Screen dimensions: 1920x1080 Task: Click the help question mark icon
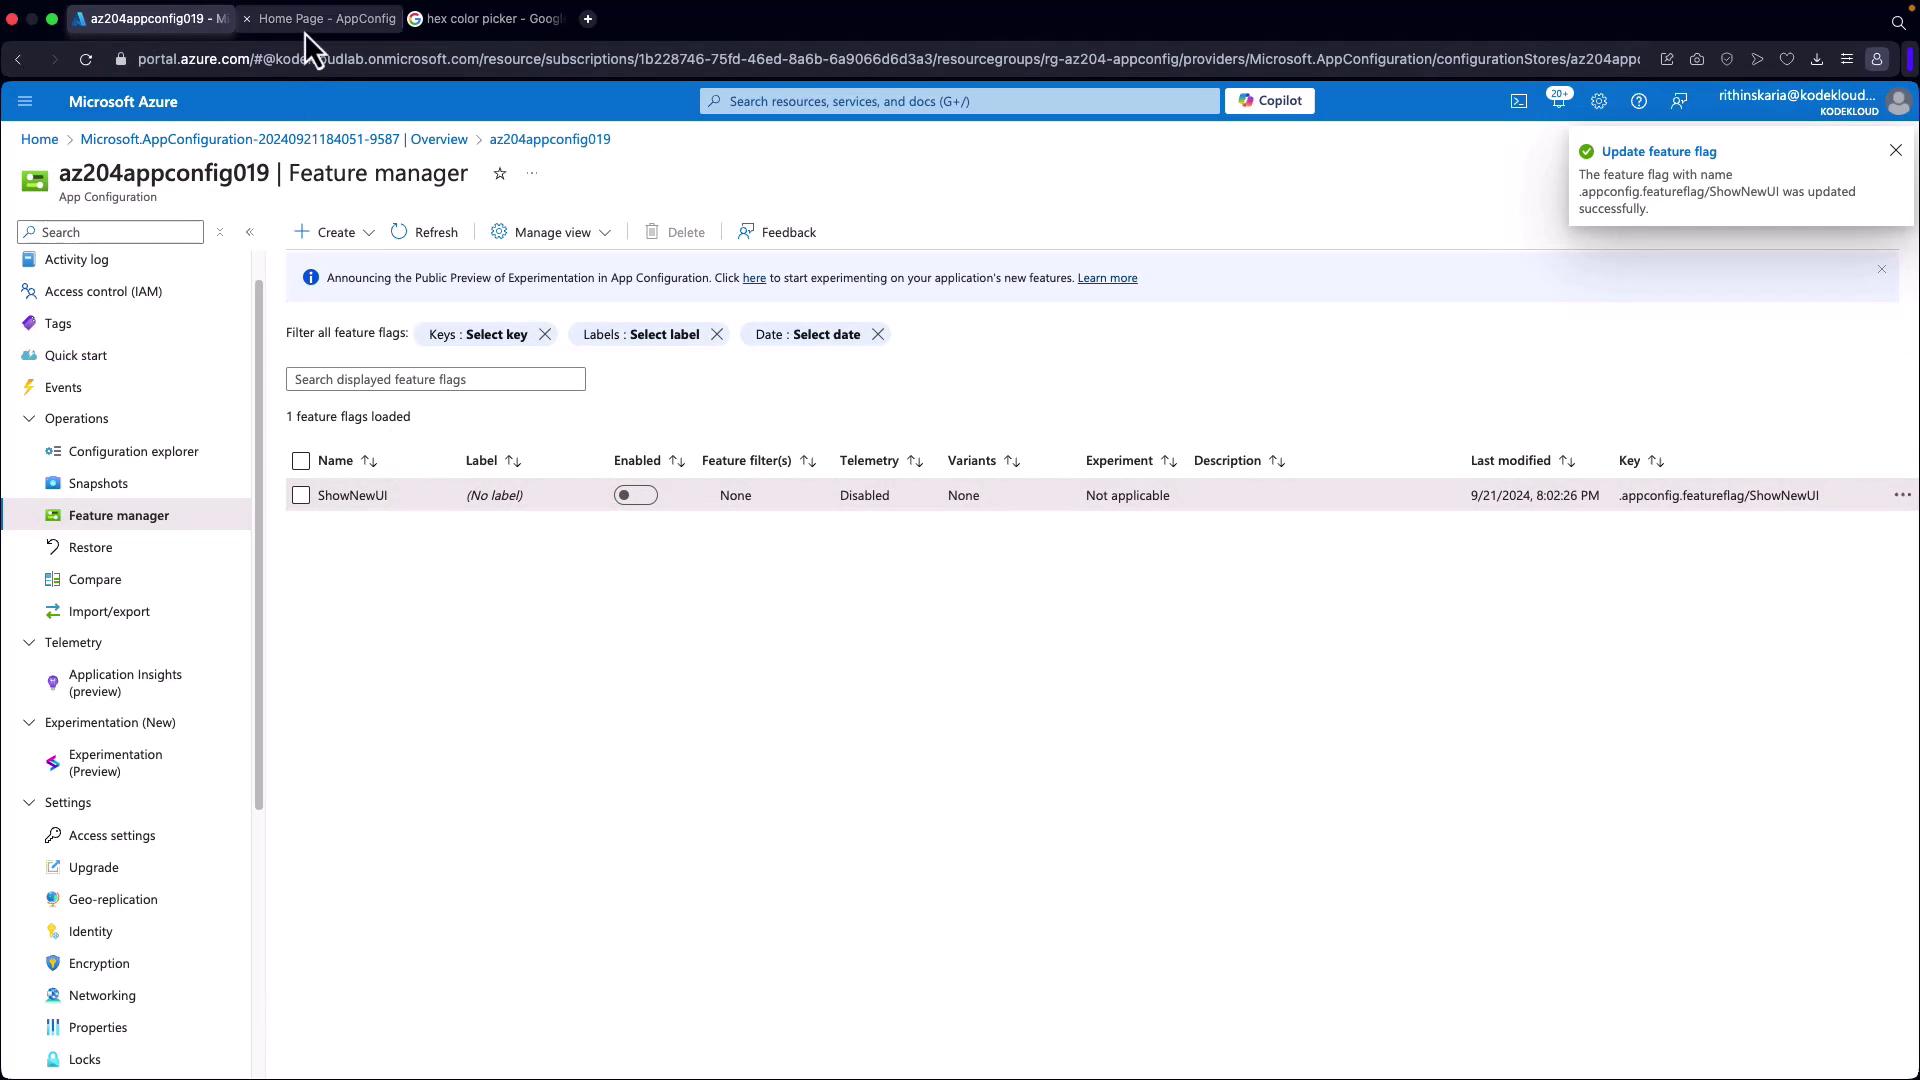click(x=1638, y=101)
